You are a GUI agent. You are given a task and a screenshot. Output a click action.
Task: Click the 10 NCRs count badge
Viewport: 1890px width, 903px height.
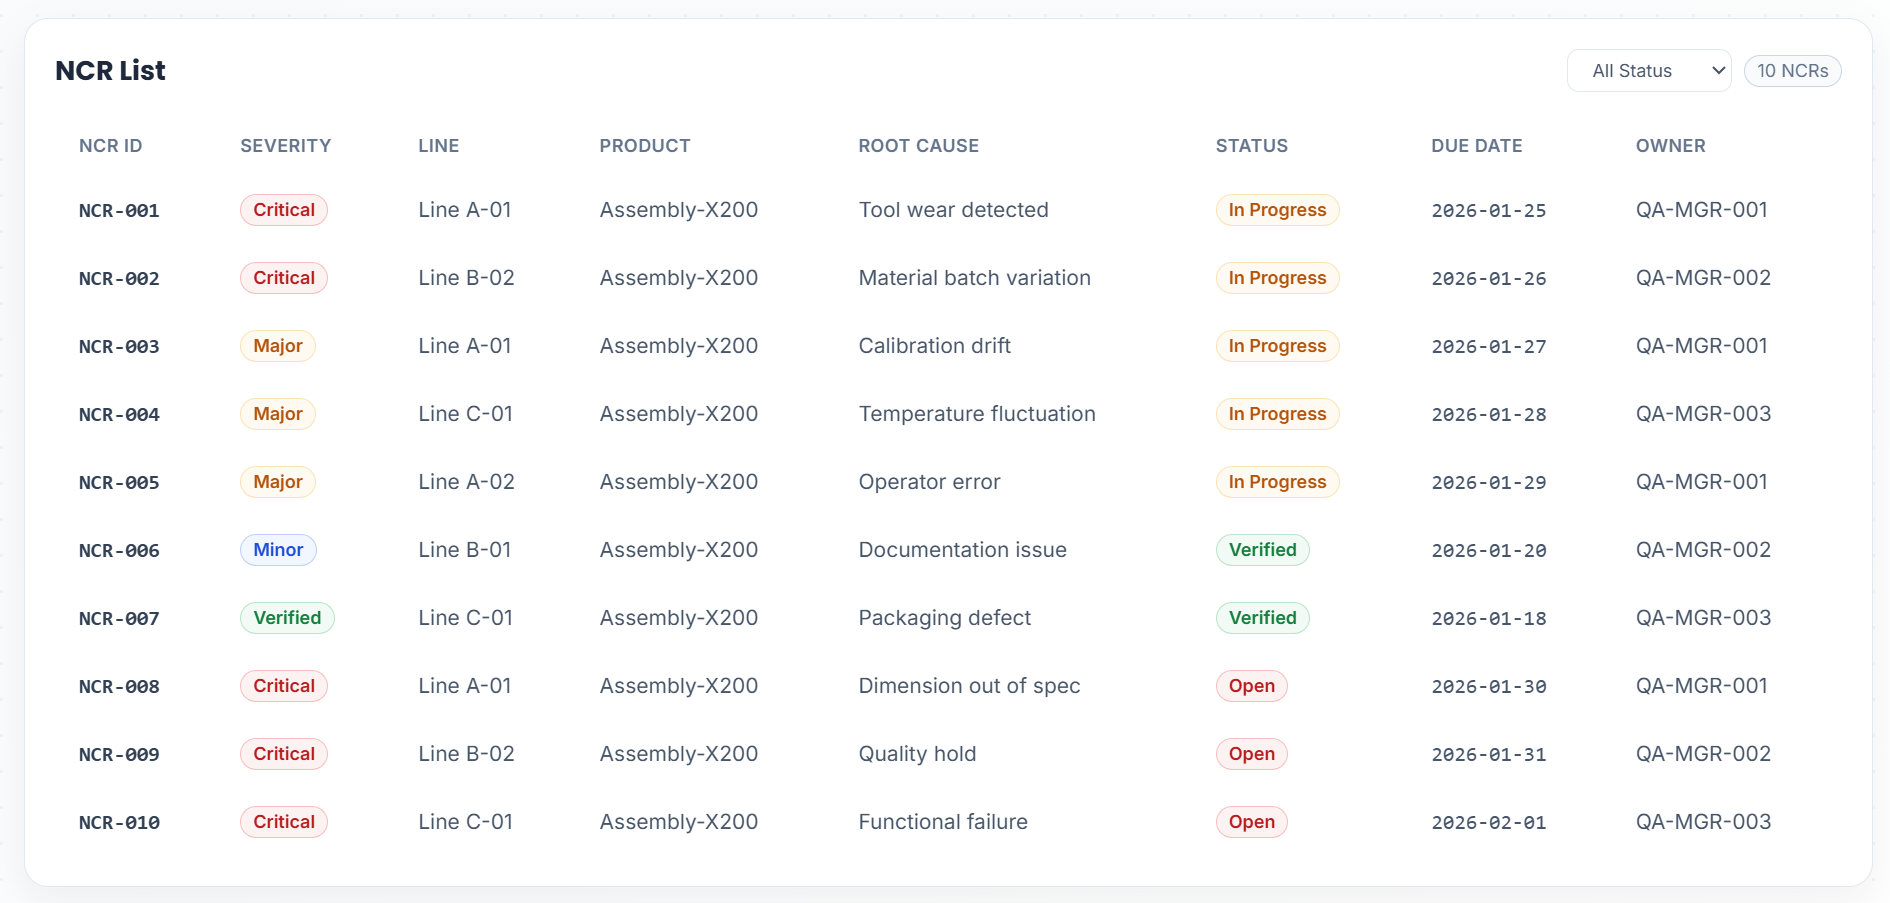click(1792, 71)
